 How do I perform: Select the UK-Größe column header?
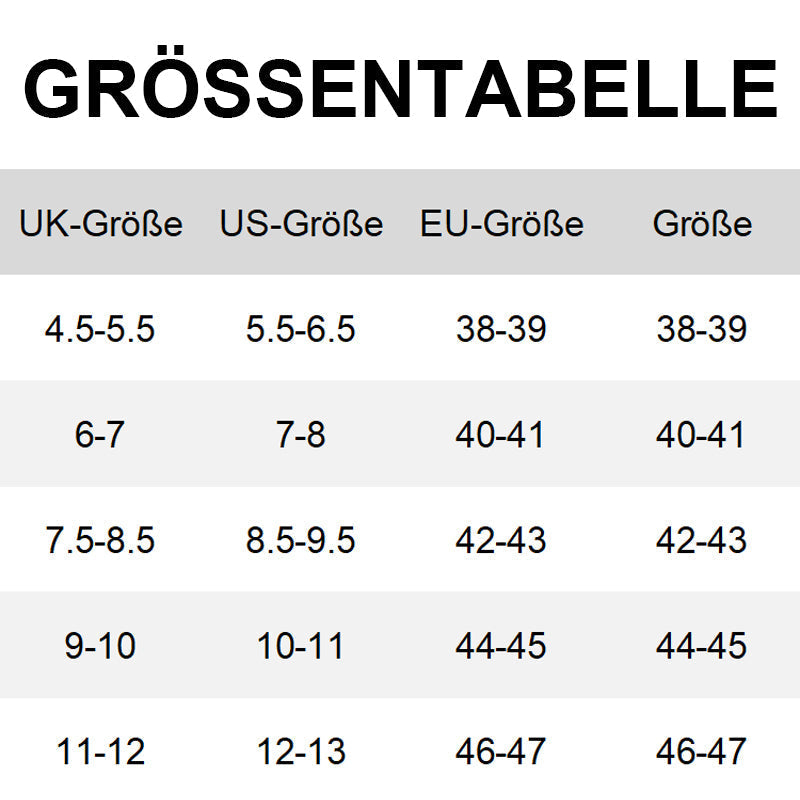(101, 223)
